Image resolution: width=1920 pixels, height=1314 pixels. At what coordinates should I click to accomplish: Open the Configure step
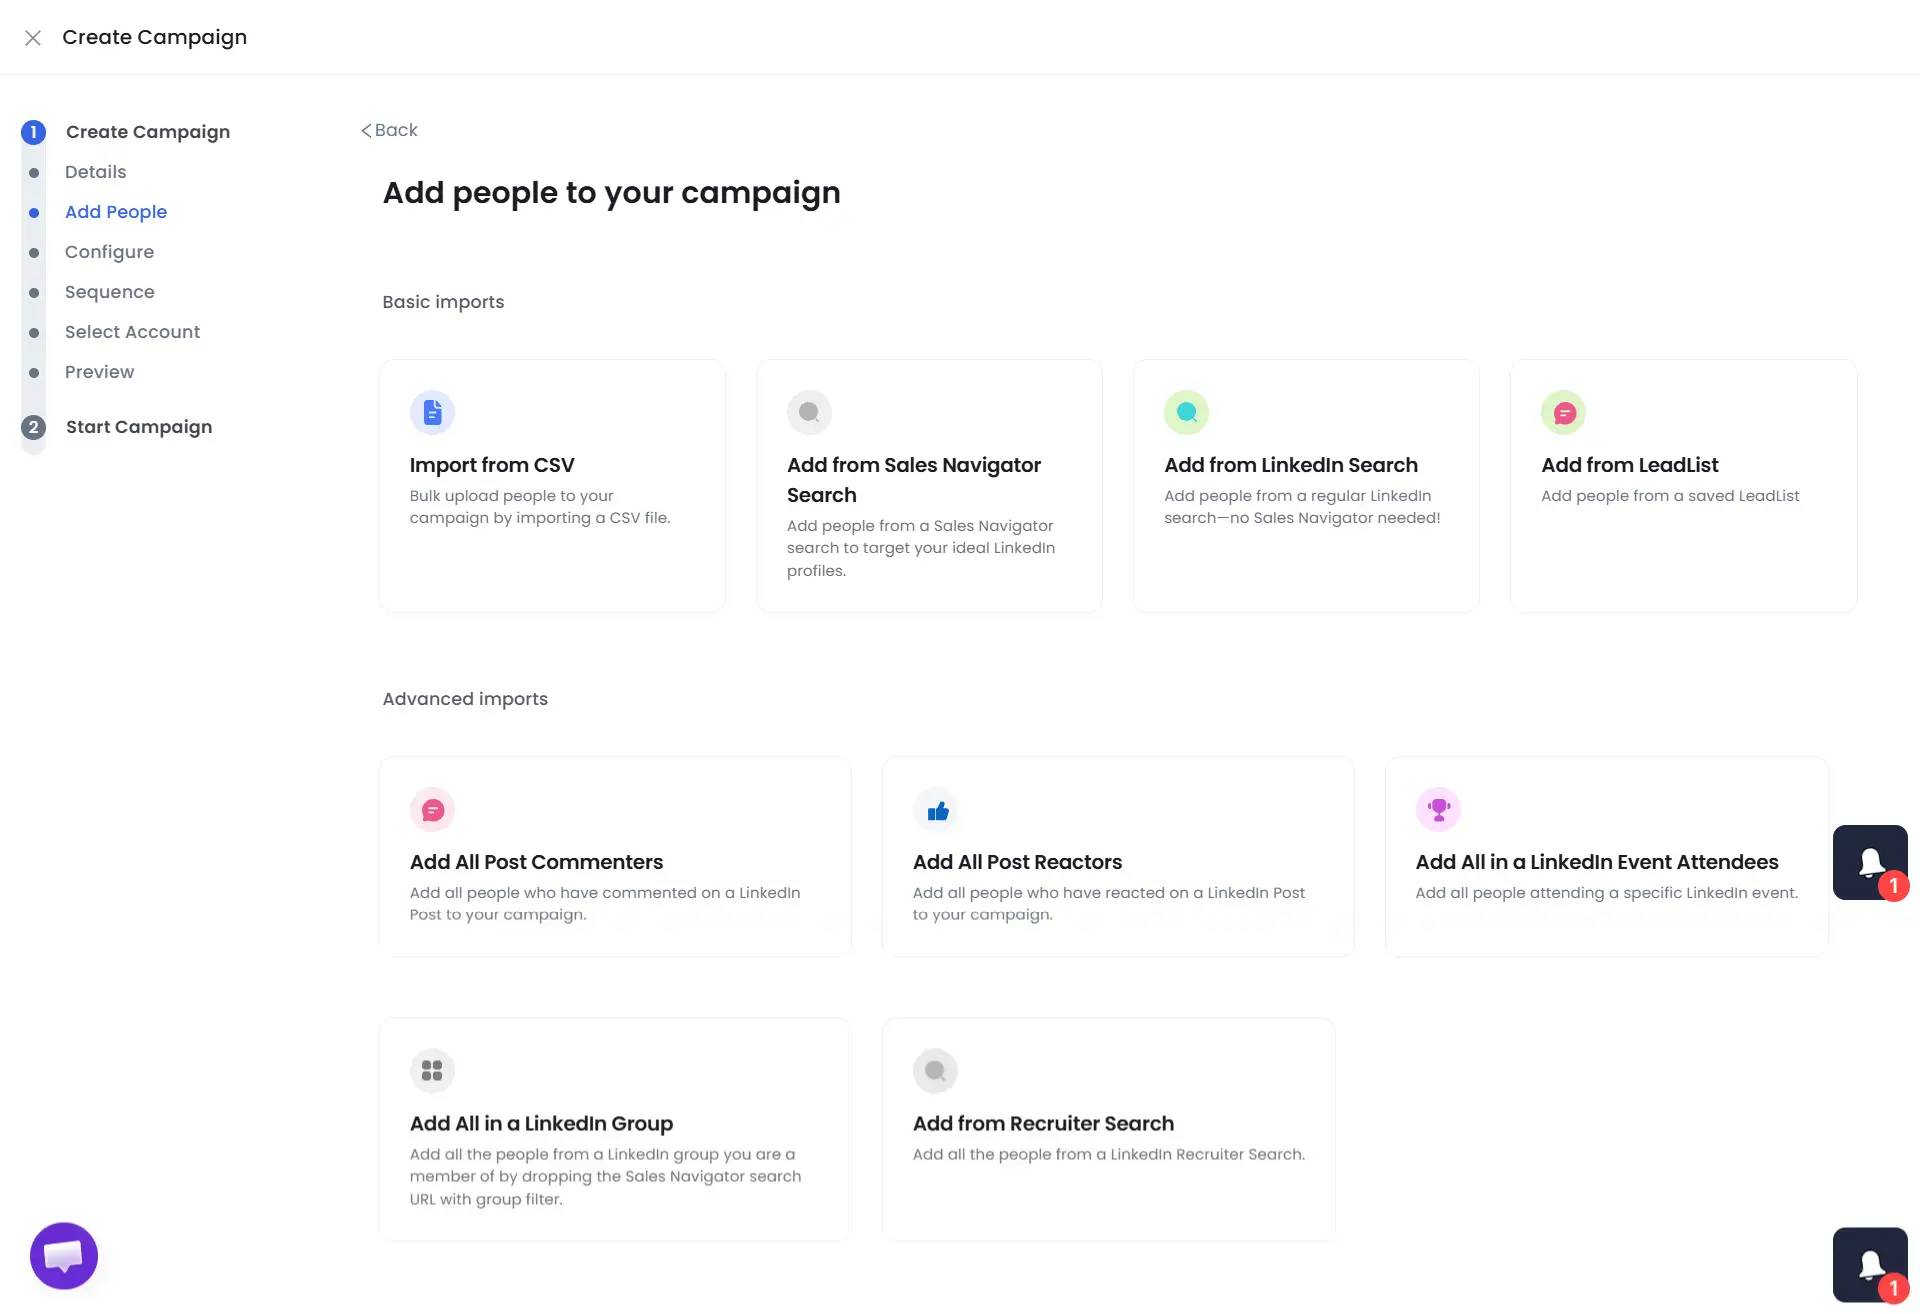[x=110, y=251]
